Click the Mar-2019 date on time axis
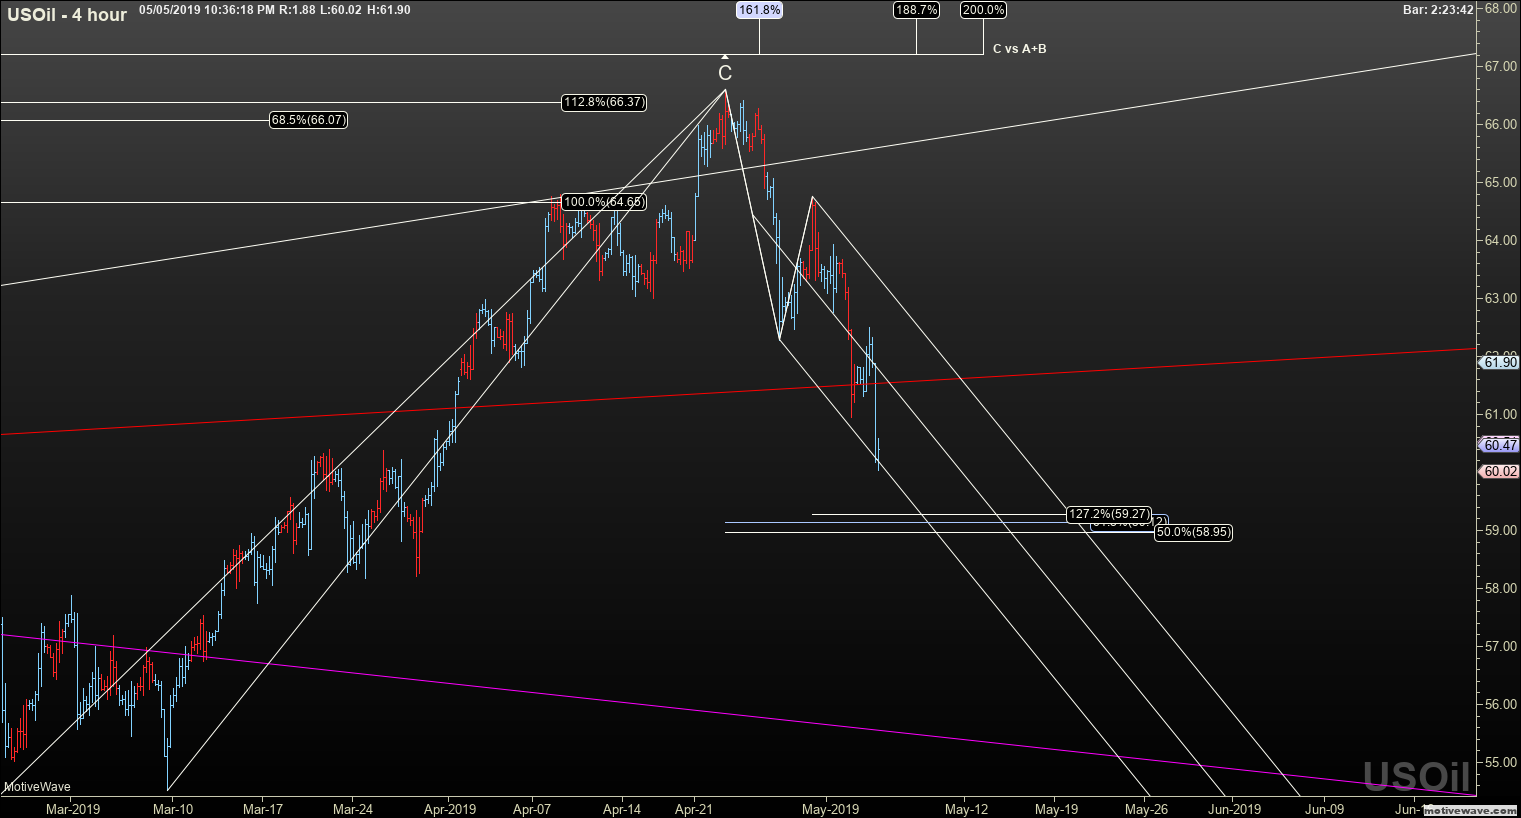Screen dimensions: 1521x818 click(73, 808)
